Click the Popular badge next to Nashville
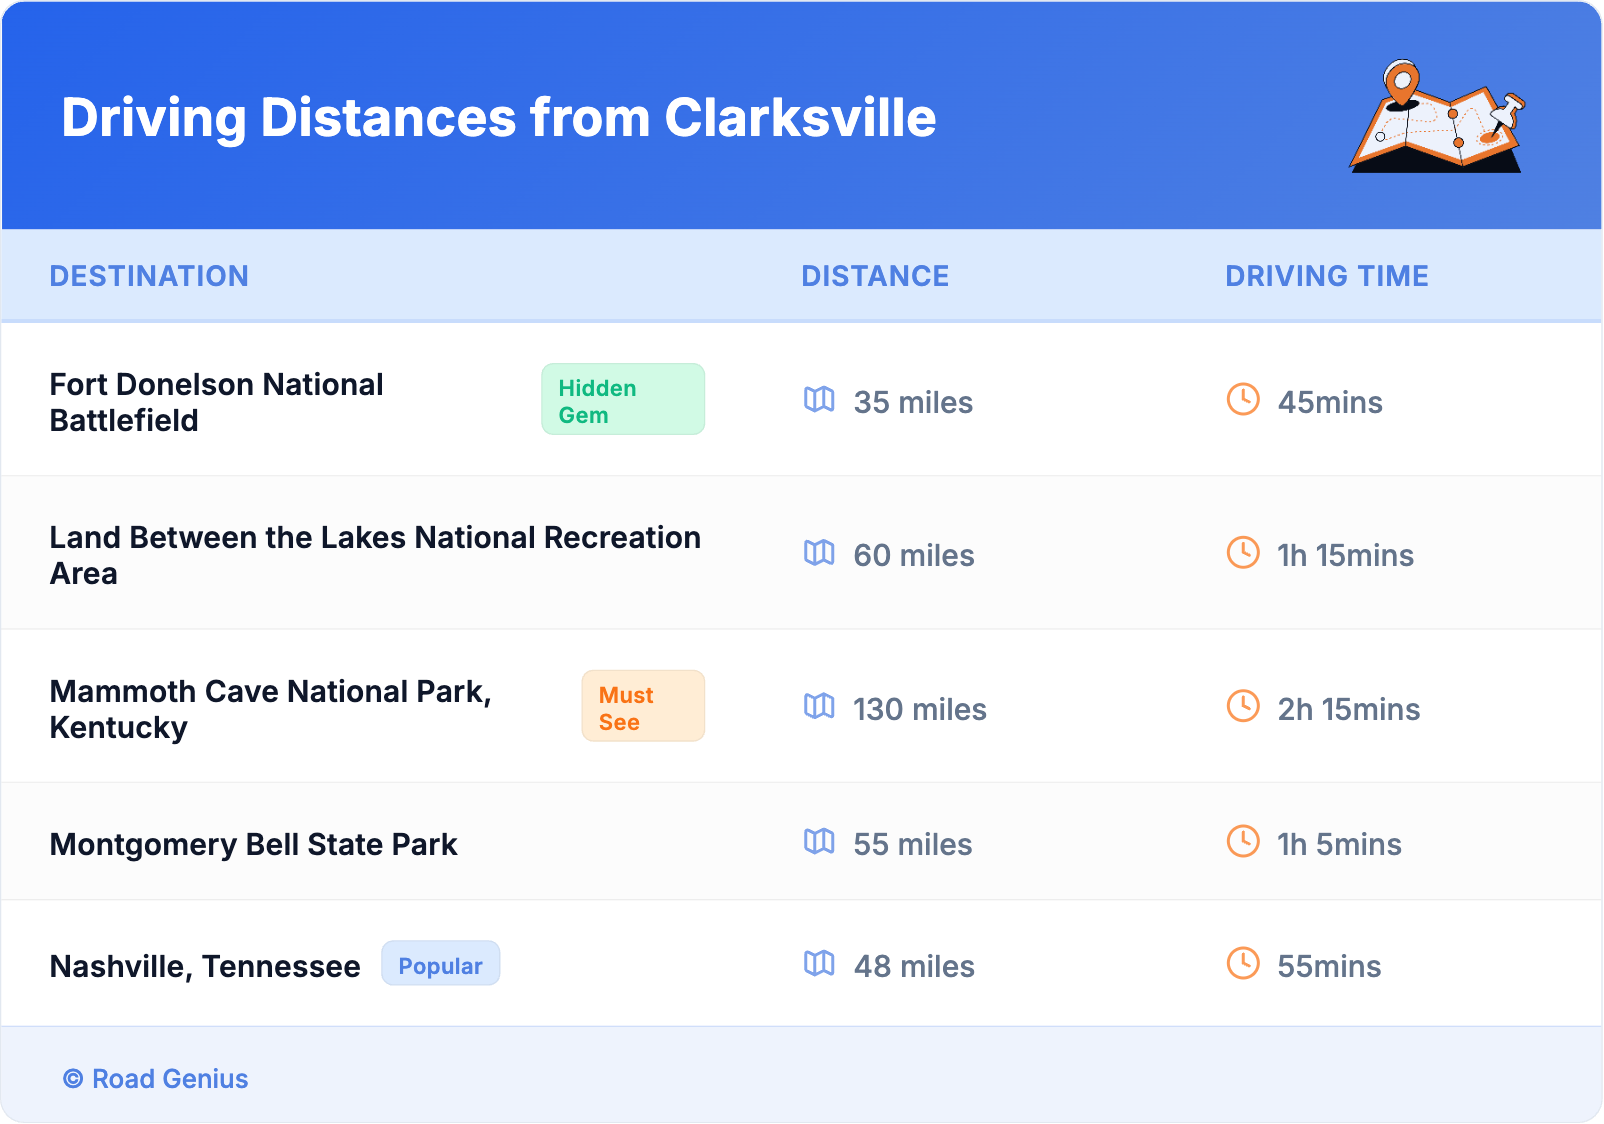1604x1124 pixels. (x=440, y=965)
